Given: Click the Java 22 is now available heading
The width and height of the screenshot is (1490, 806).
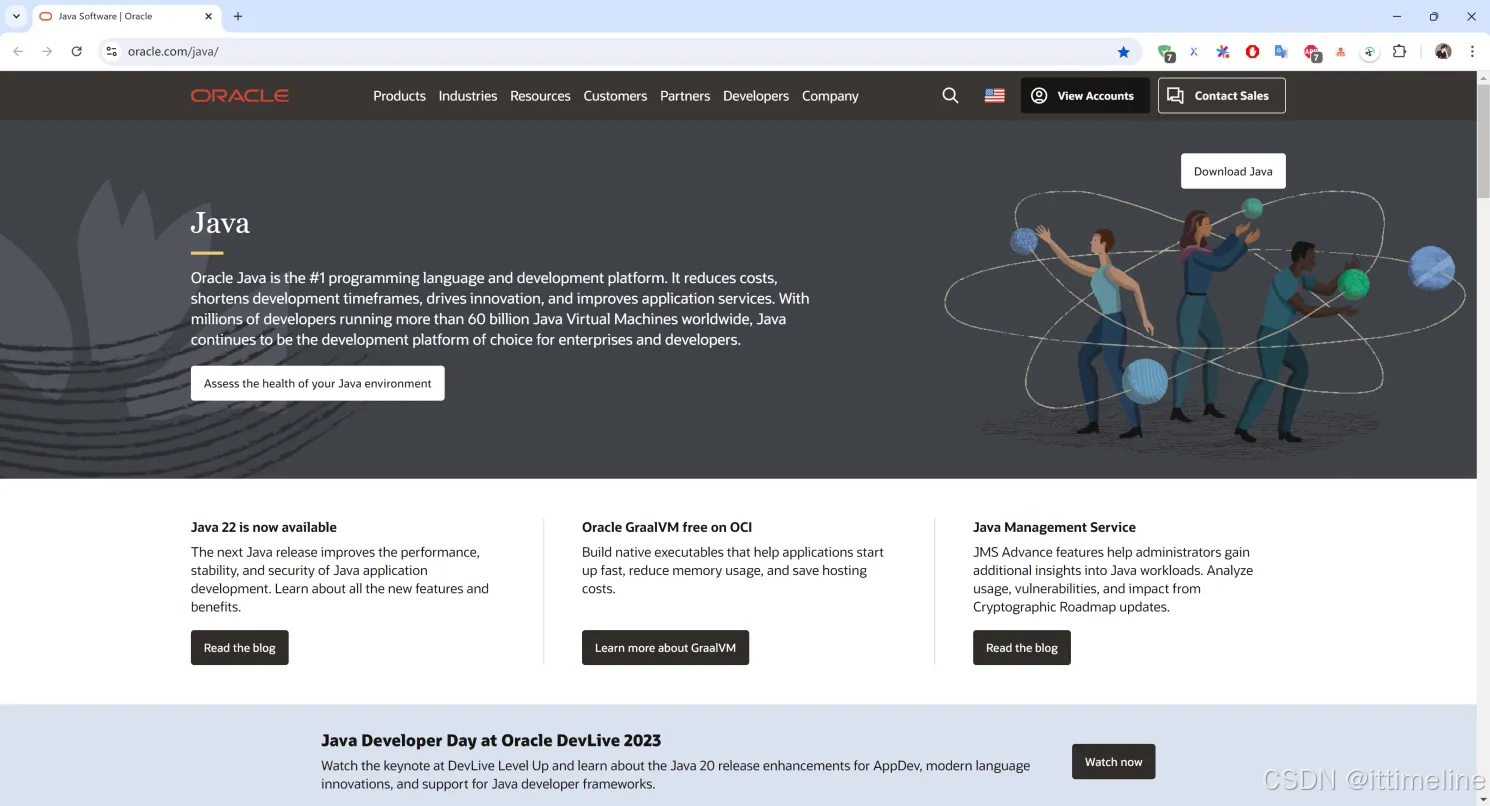Looking at the screenshot, I should 264,527.
